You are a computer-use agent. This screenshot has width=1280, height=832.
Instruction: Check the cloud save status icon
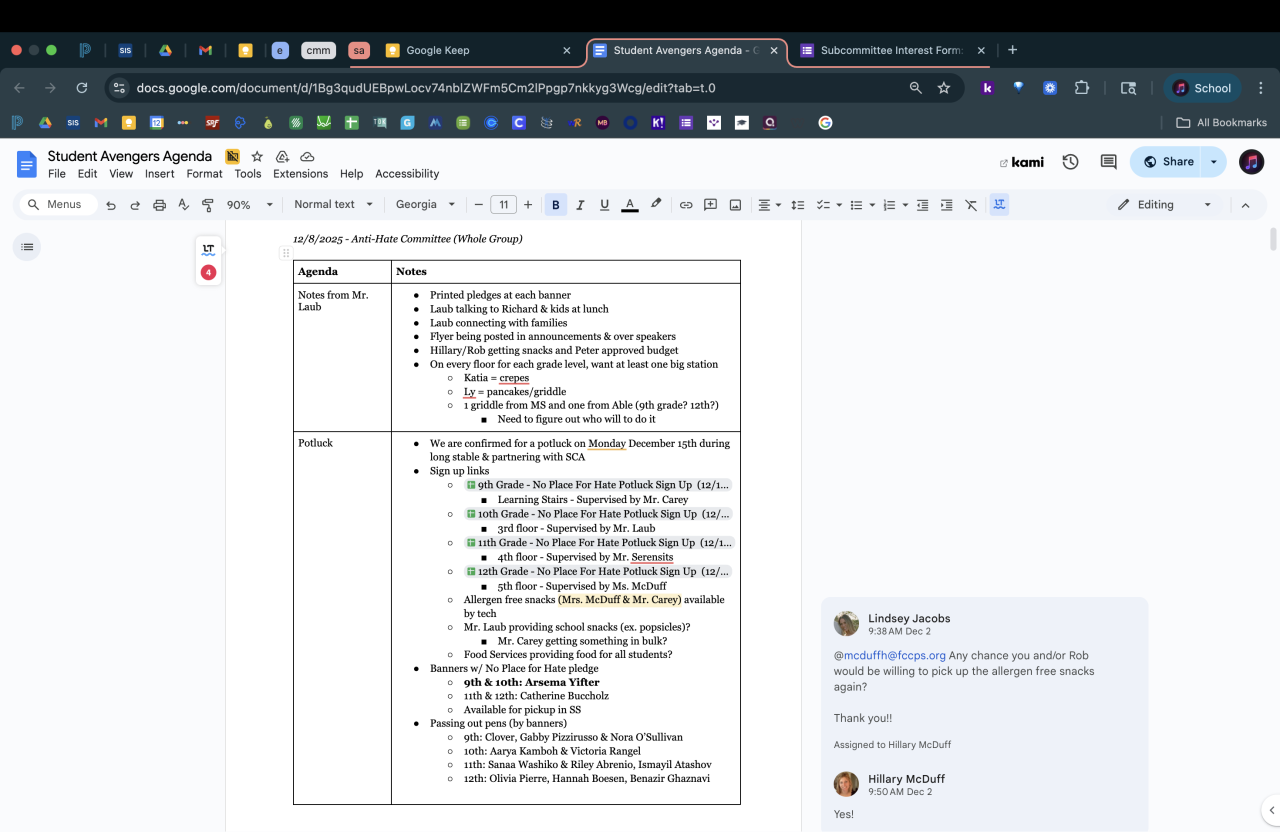(308, 157)
